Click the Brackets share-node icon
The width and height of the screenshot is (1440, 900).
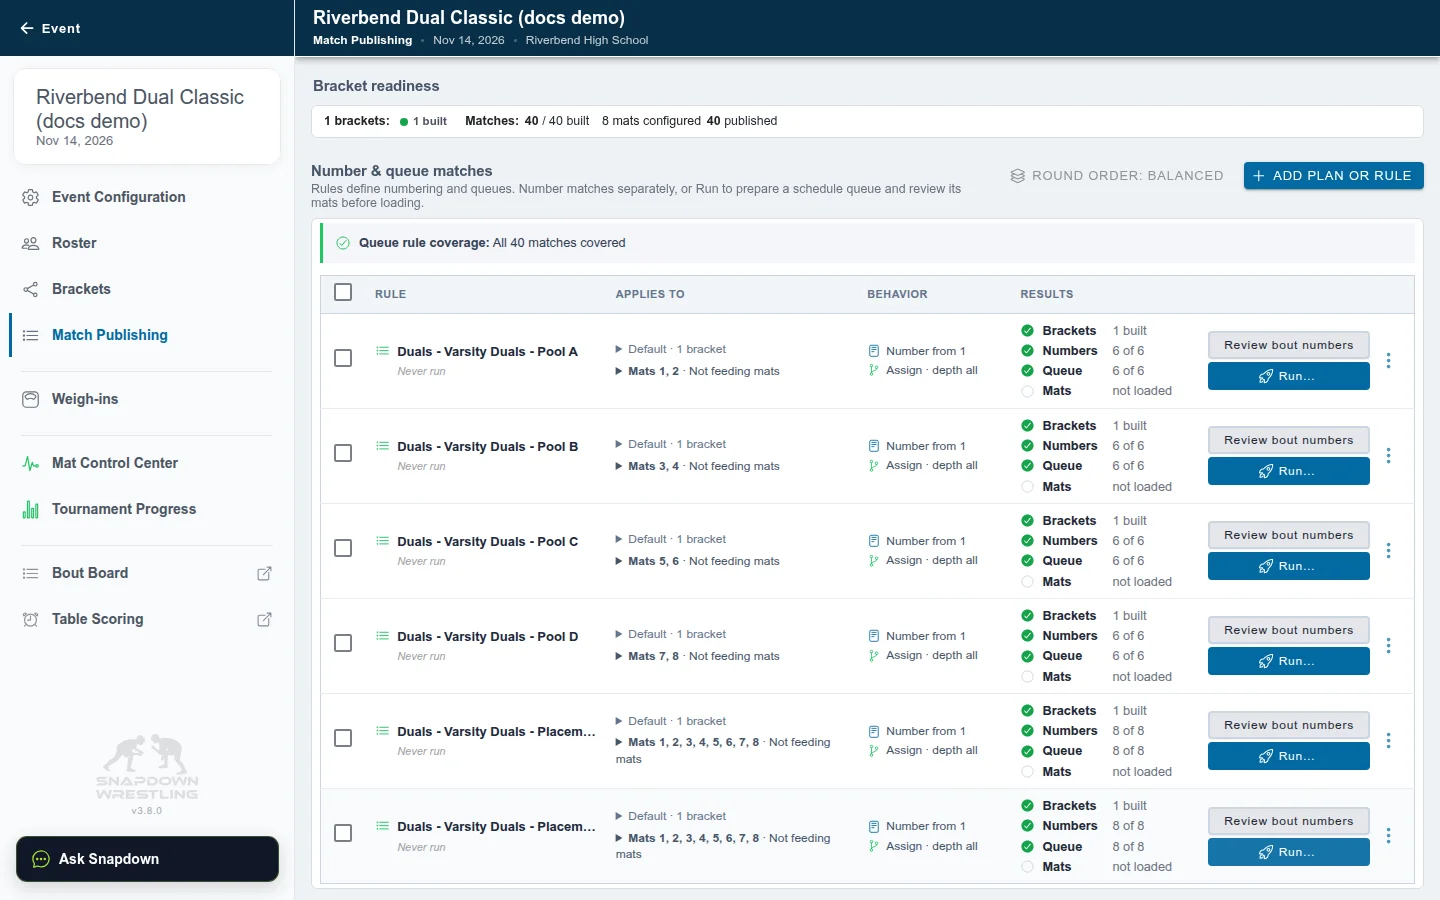point(31,289)
